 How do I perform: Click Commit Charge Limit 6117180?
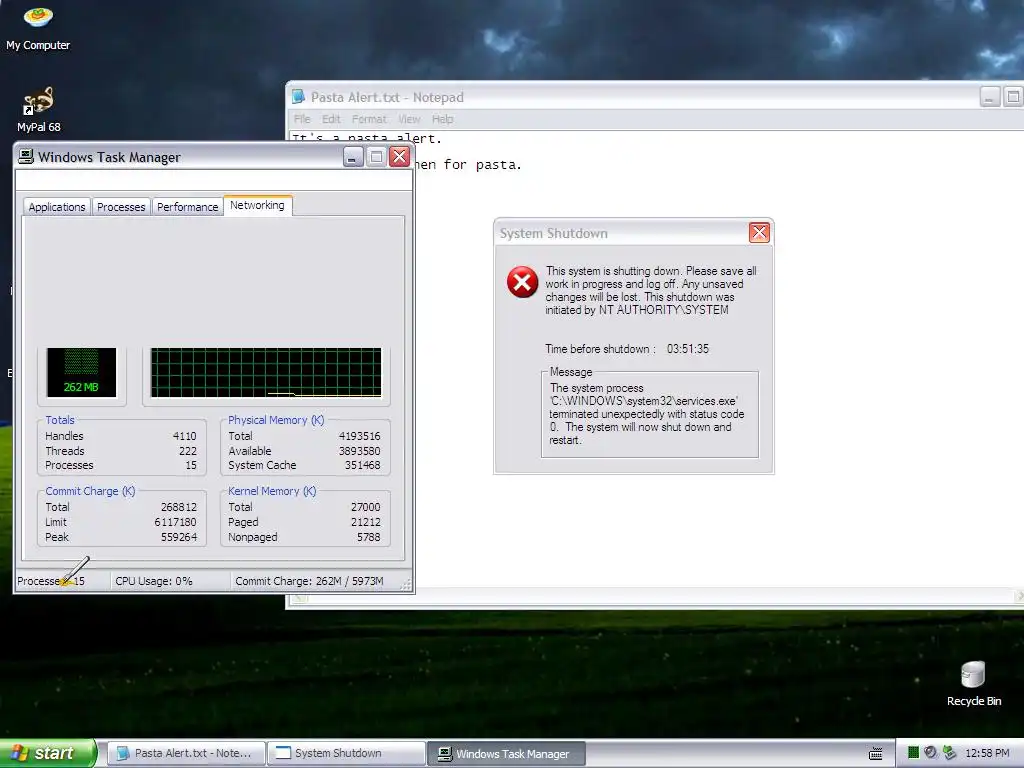[x=175, y=522]
